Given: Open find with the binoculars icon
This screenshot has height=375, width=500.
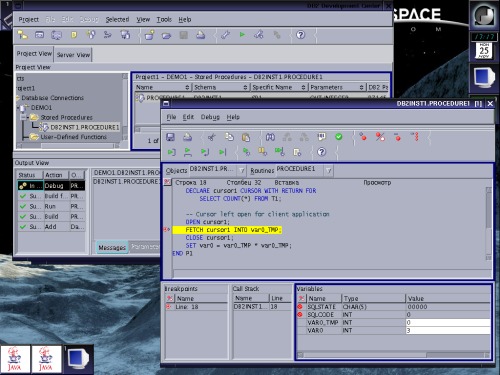Looking at the screenshot, I should 270,137.
